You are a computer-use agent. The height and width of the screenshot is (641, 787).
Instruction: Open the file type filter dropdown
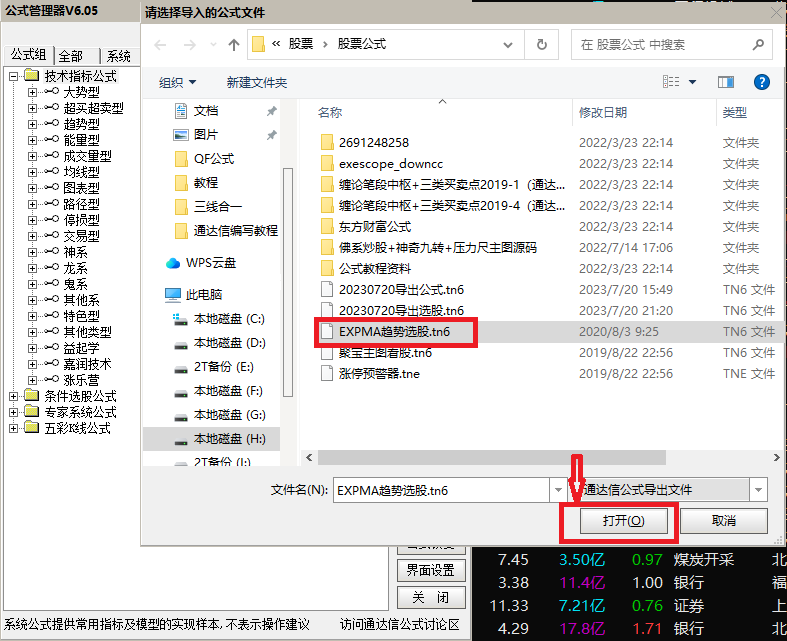[758, 490]
